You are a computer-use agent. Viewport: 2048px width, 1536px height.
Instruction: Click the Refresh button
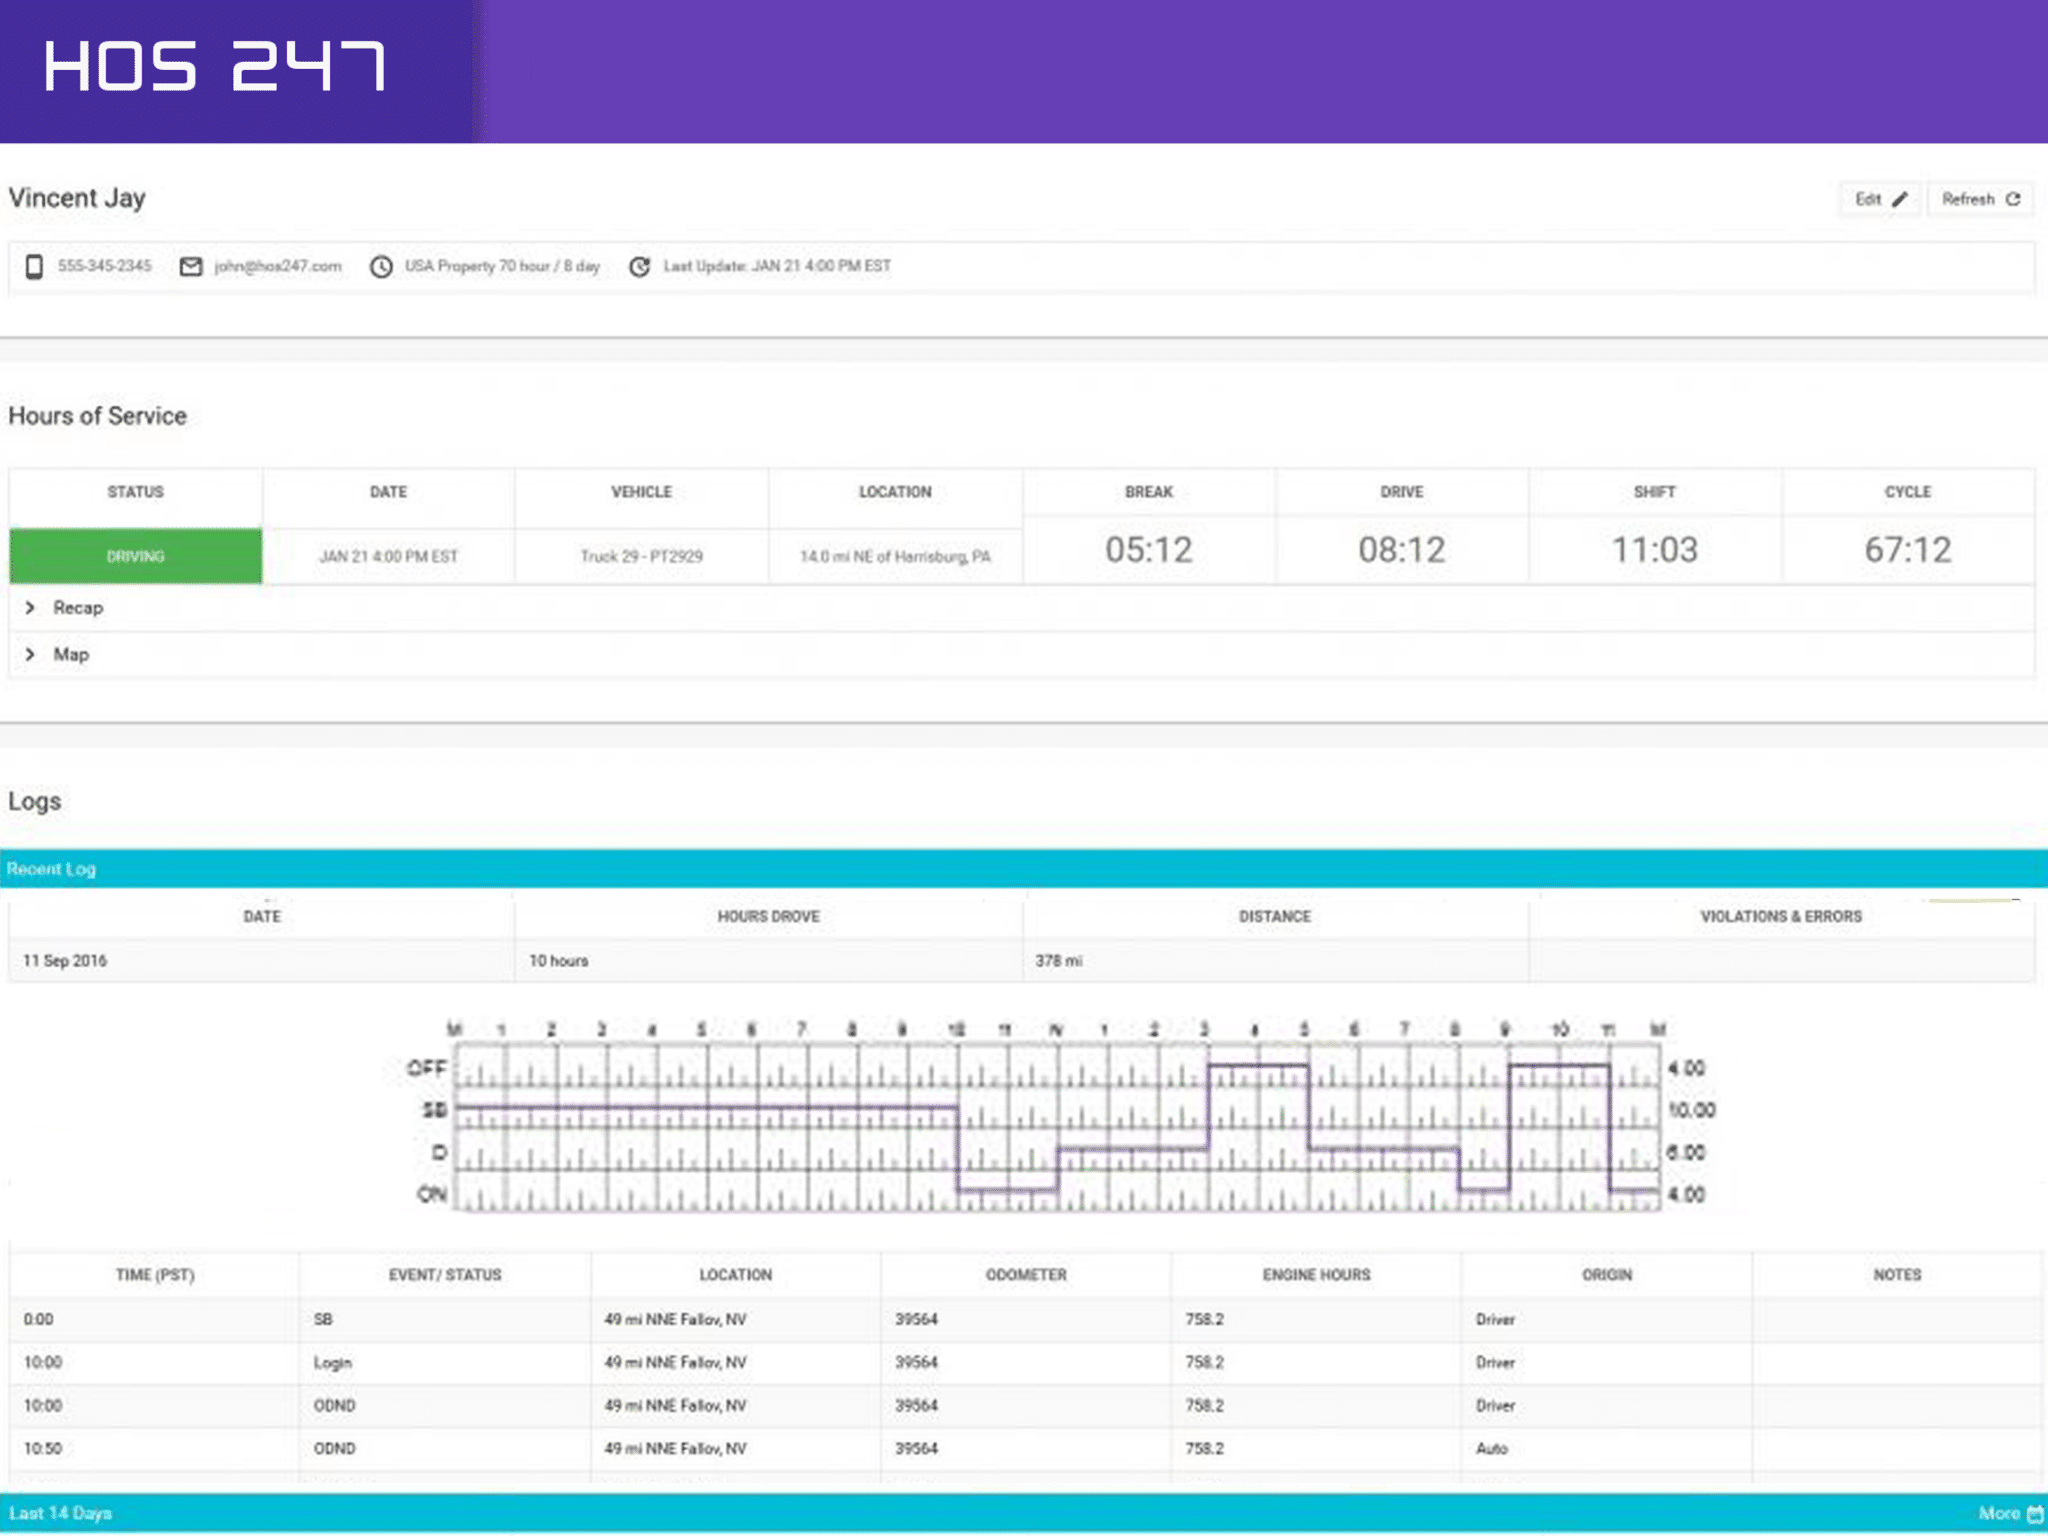coord(1981,198)
